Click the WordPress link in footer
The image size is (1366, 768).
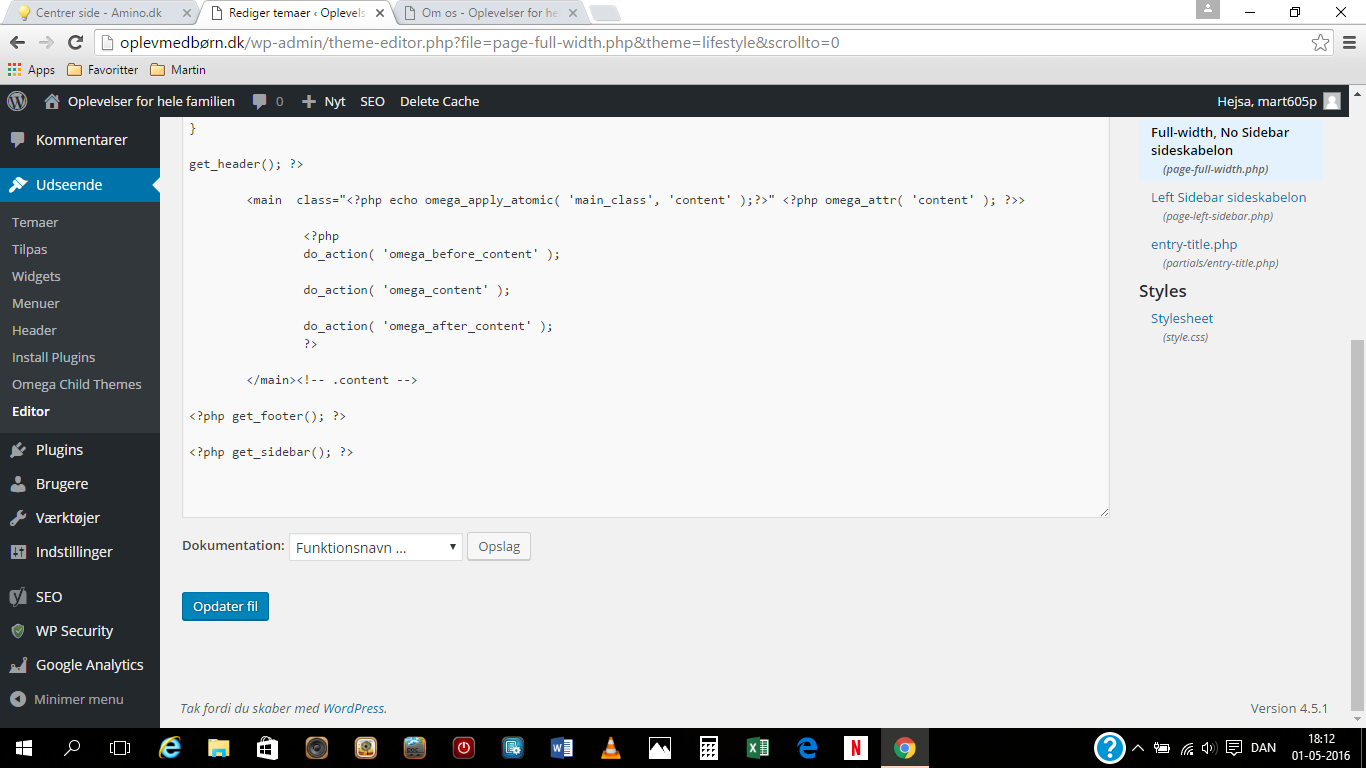353,708
